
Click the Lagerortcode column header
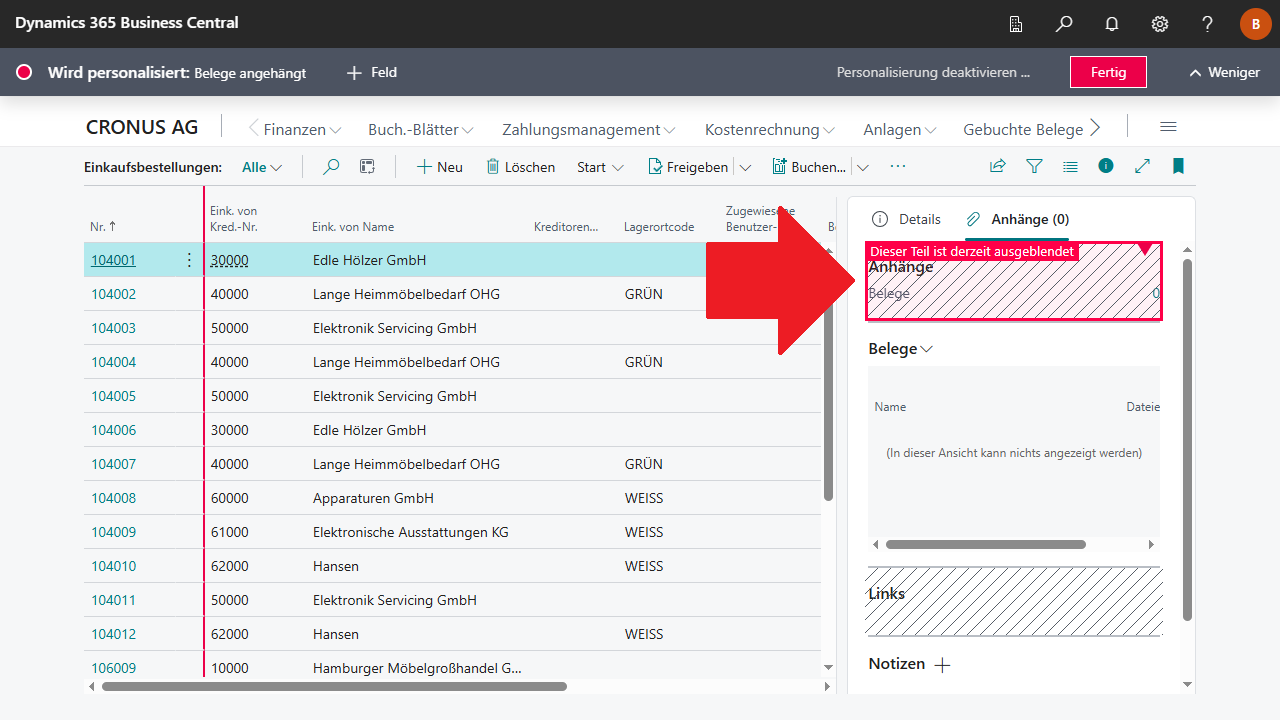659,227
